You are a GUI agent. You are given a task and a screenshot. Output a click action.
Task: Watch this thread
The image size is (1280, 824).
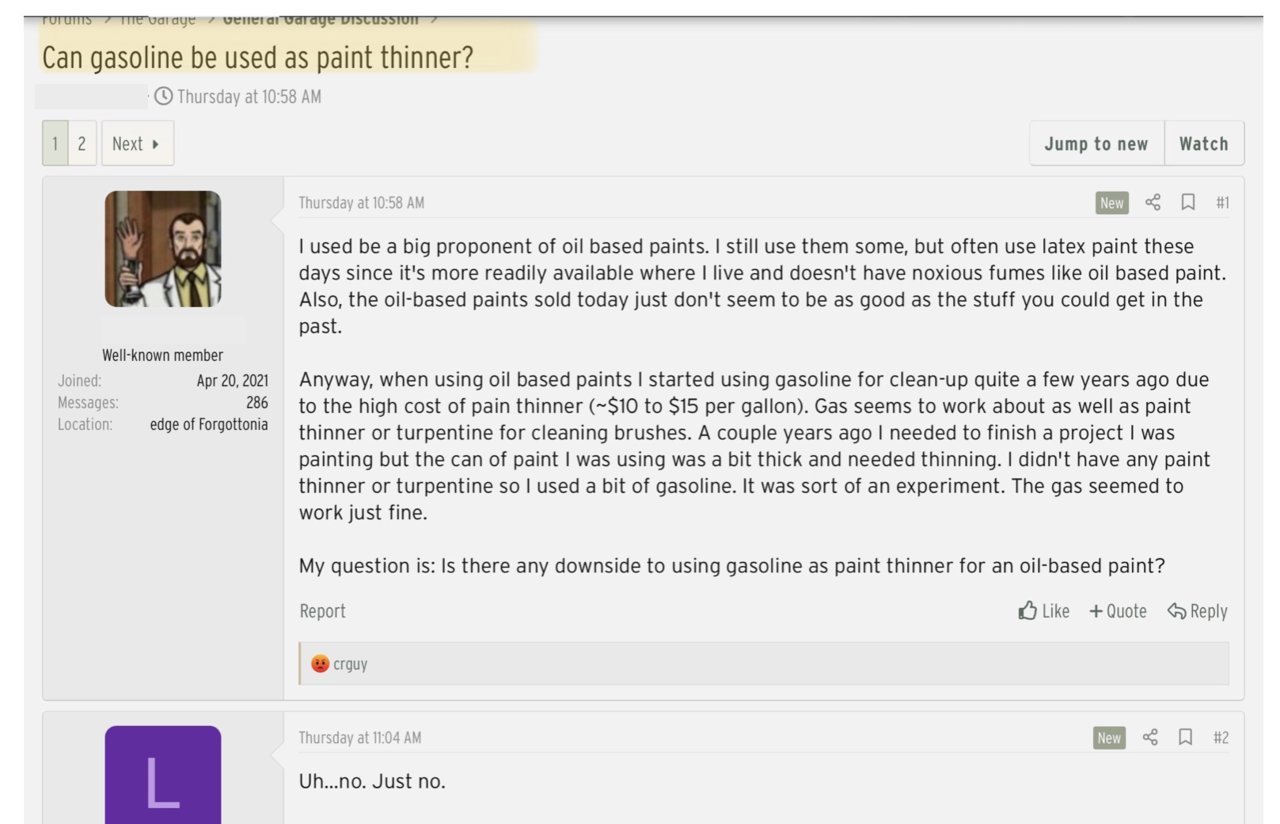[1204, 144]
